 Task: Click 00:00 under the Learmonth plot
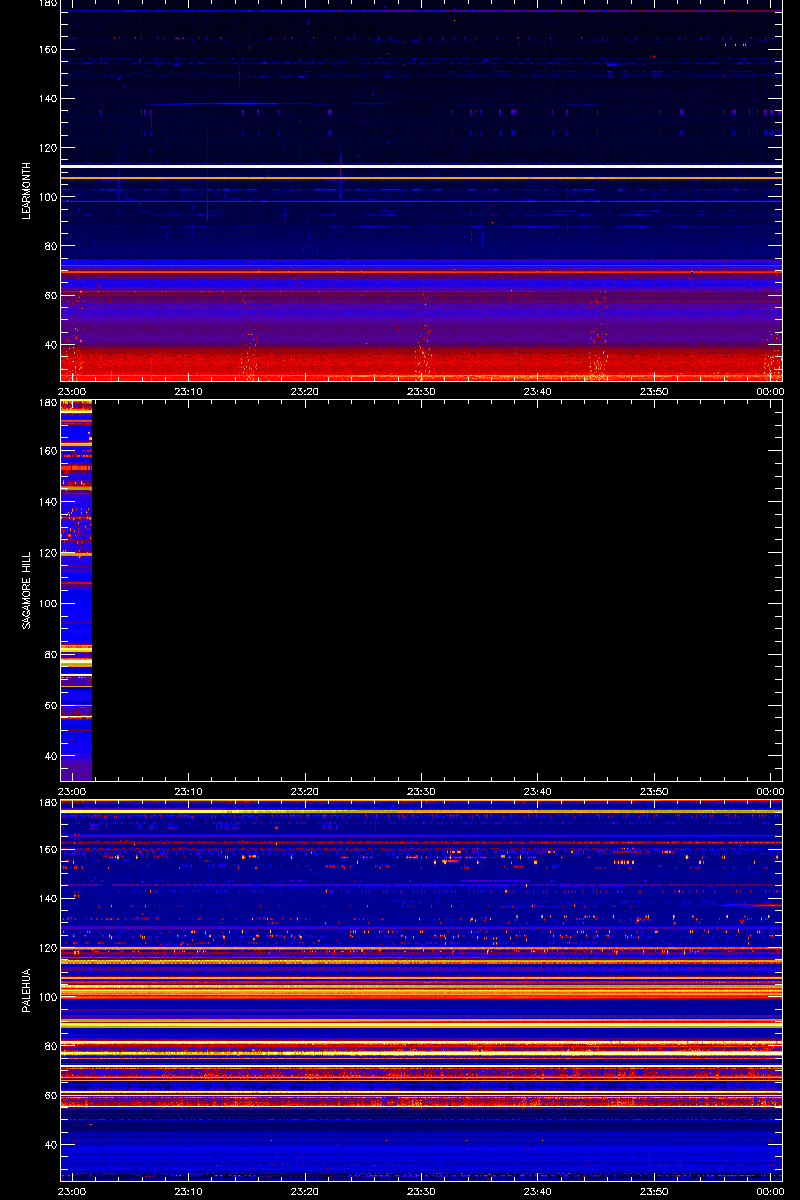pyautogui.click(x=770, y=391)
